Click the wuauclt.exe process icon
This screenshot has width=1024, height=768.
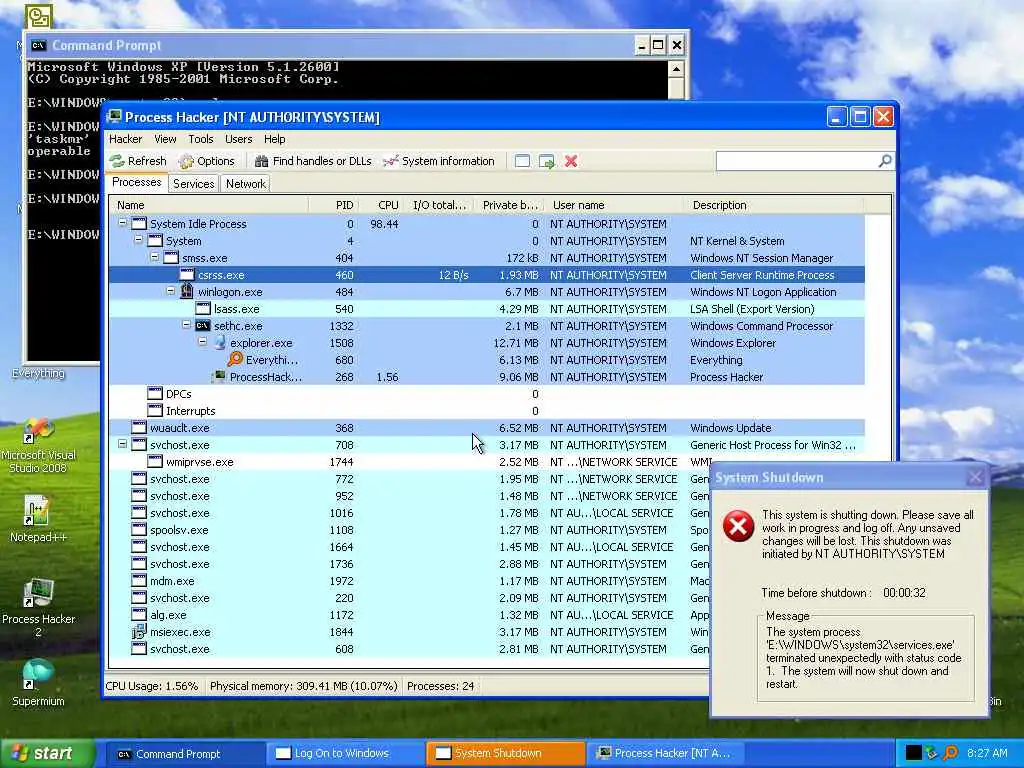pos(139,428)
